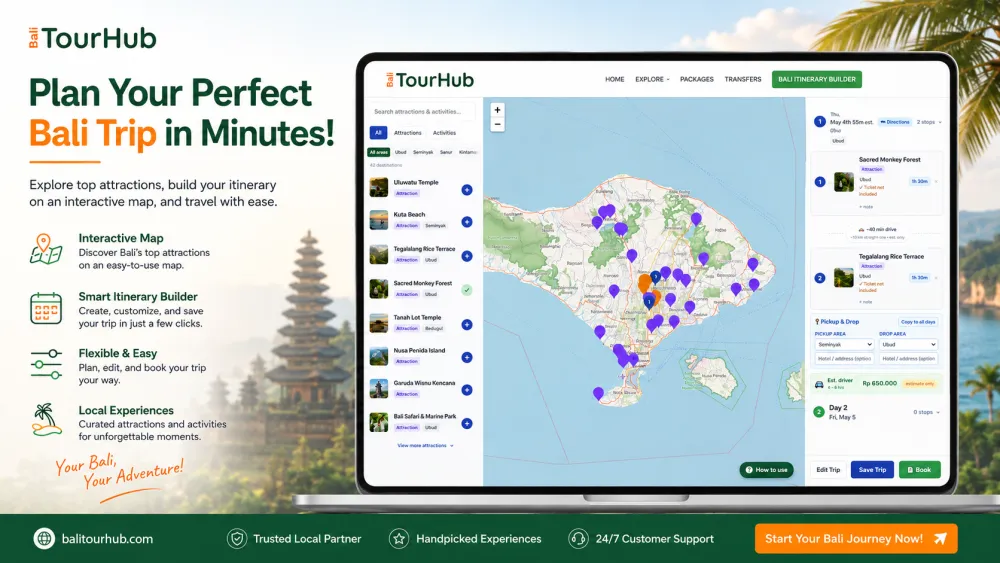Add Bali Safari & Marine Park plus icon
Viewport: 1000px width, 563px height.
[x=467, y=423]
